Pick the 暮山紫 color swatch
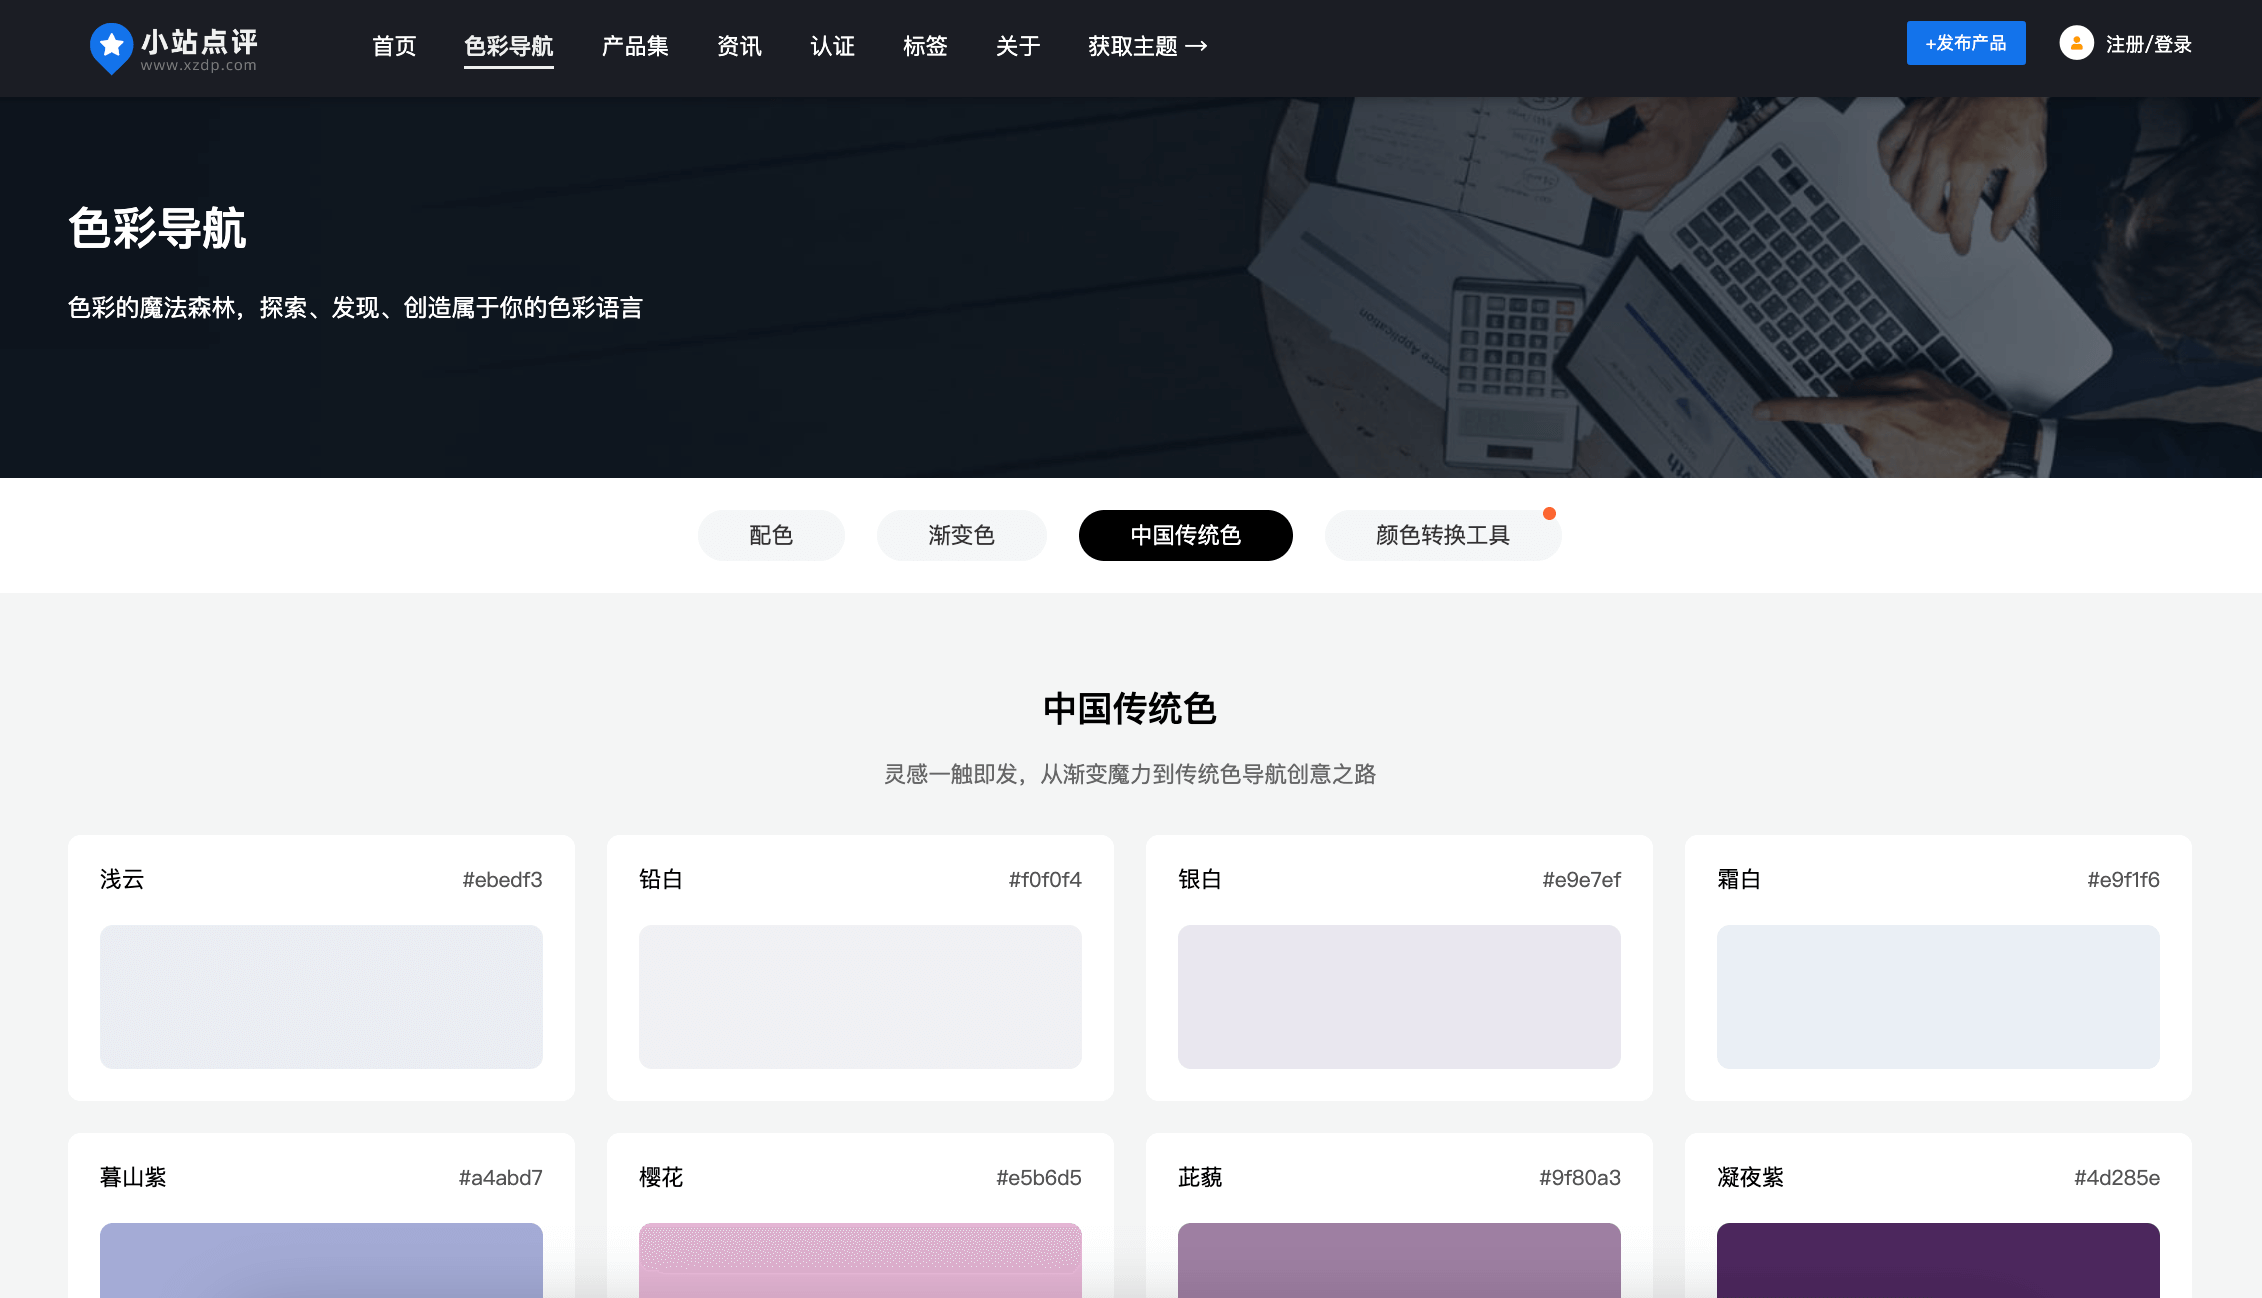 pyautogui.click(x=321, y=1260)
